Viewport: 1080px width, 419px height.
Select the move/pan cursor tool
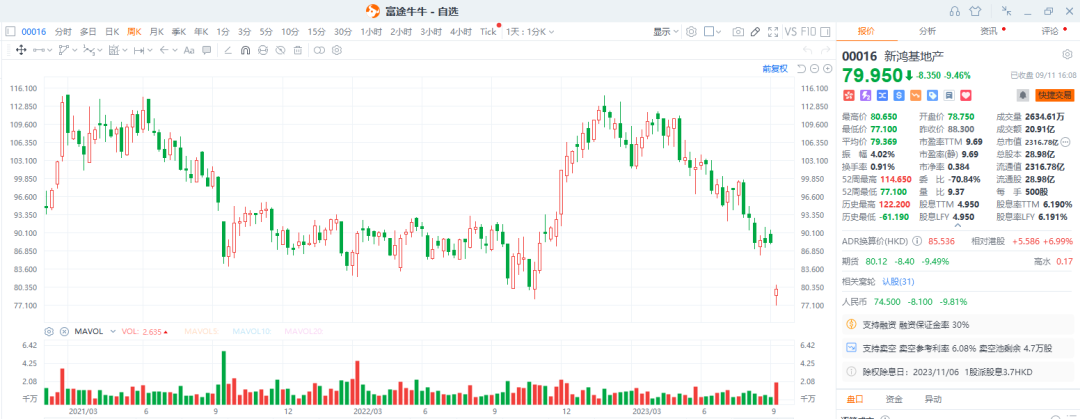(21, 50)
